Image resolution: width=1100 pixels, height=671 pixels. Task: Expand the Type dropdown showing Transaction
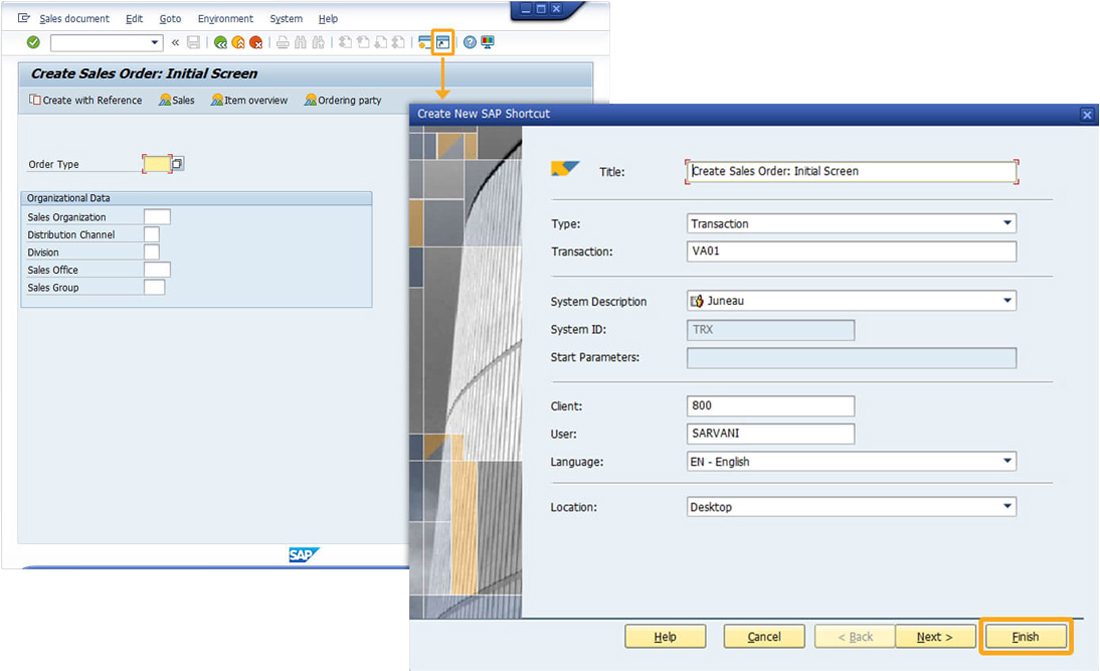pos(1007,224)
